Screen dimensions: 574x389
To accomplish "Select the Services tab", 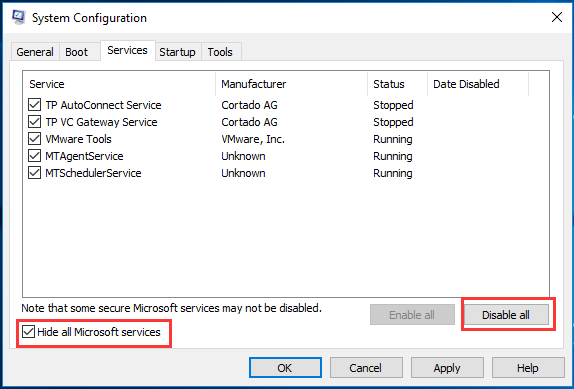I will pos(127,50).
